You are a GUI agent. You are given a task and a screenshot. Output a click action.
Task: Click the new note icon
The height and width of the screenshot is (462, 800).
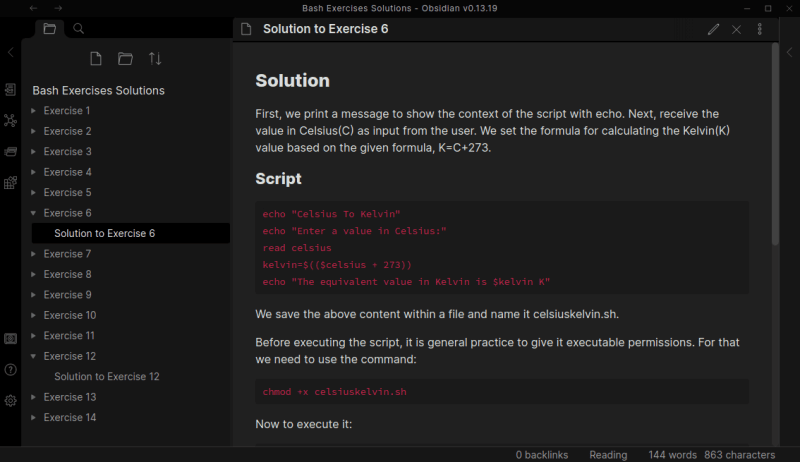point(96,59)
